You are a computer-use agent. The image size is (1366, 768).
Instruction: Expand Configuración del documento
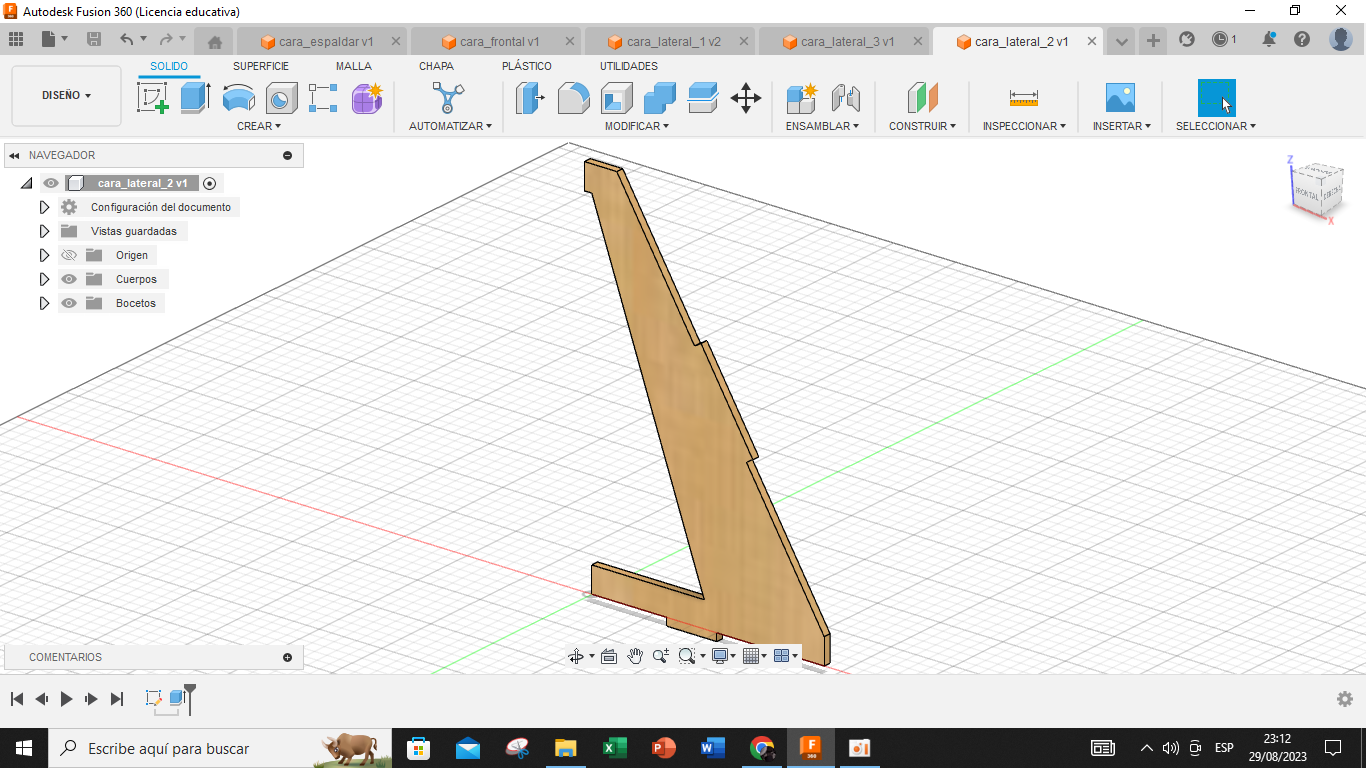44,207
